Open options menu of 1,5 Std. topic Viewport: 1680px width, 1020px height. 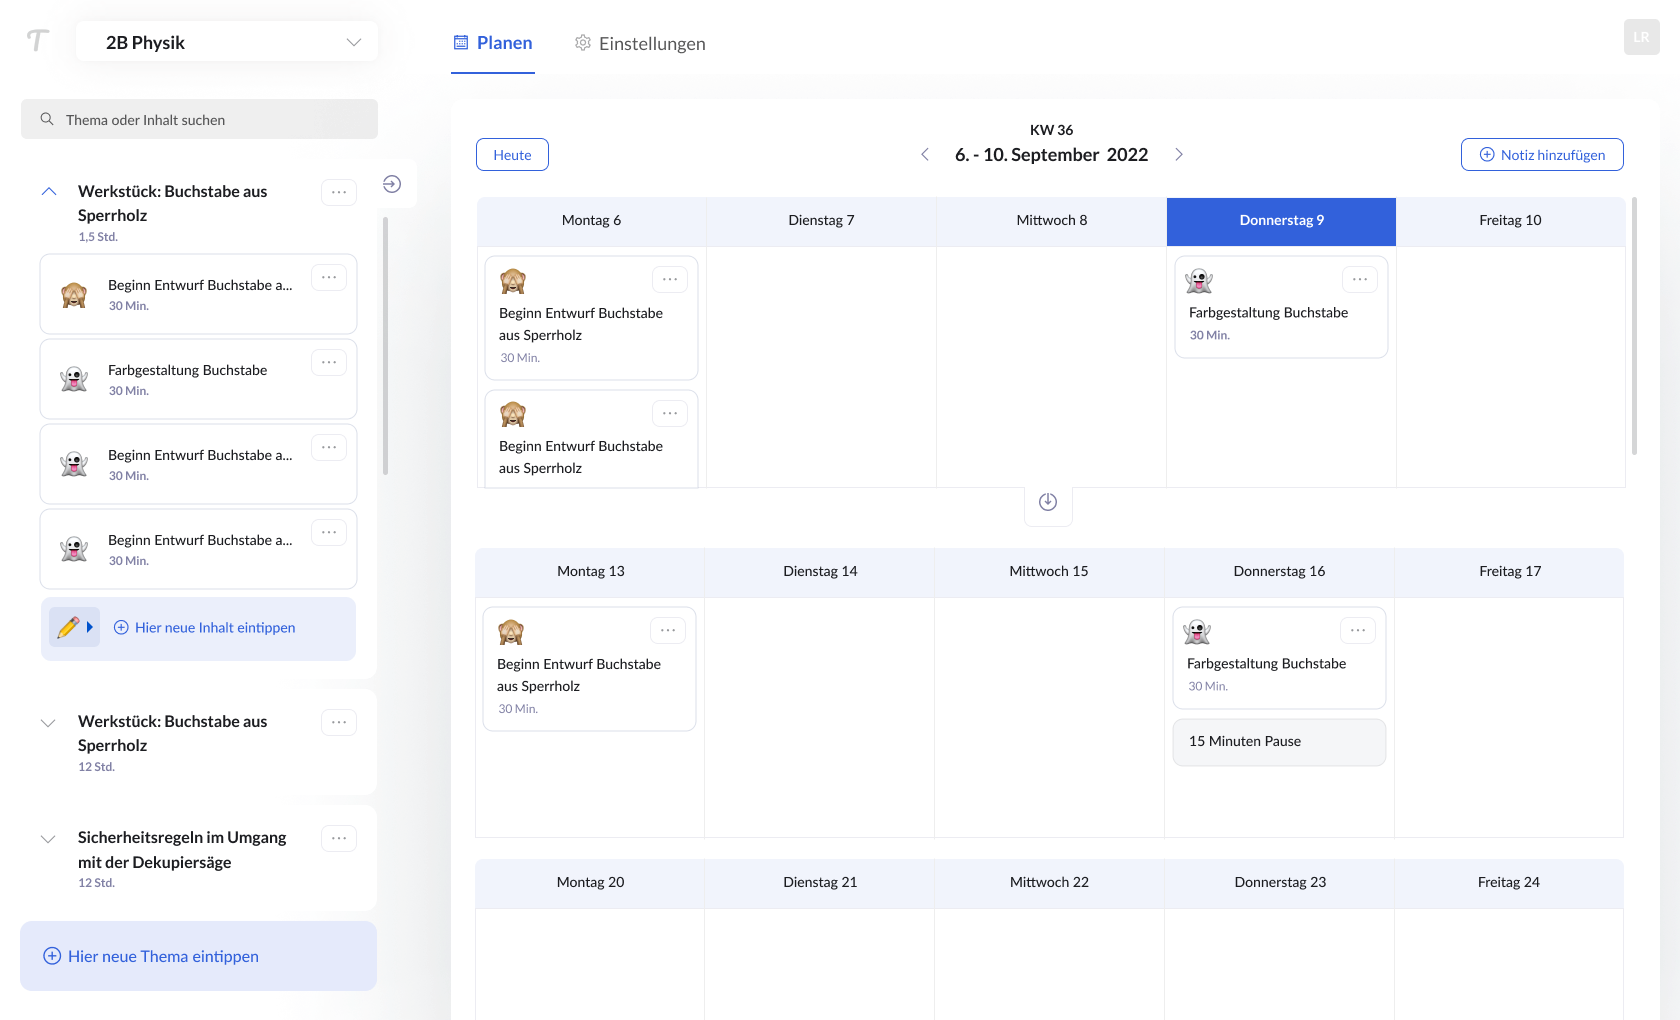[339, 192]
